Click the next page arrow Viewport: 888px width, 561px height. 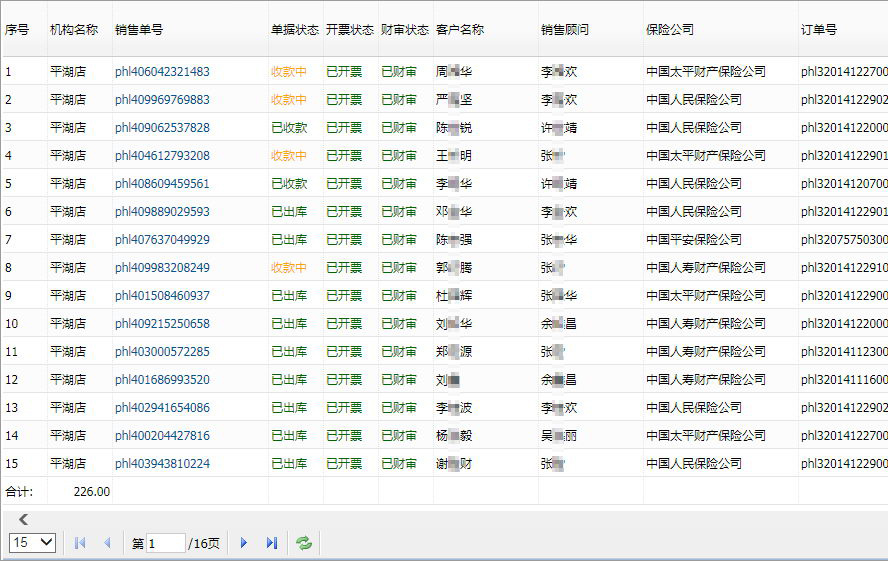pyautogui.click(x=243, y=543)
